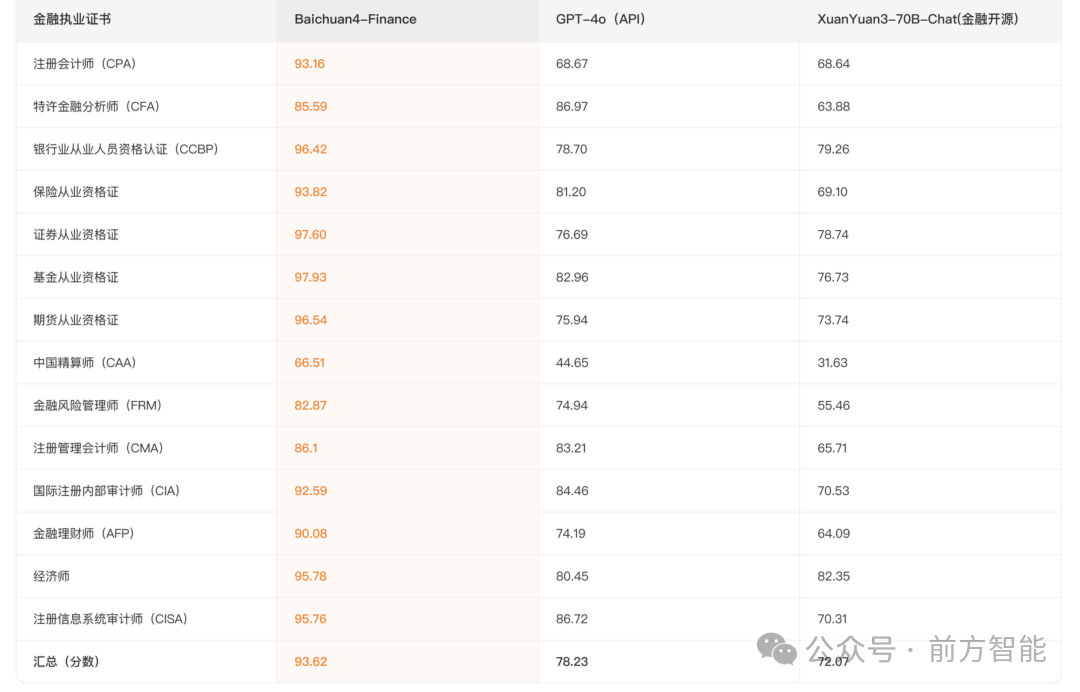Click the row label '证券从业资格证'
1080x692 pixels.
tap(76, 234)
